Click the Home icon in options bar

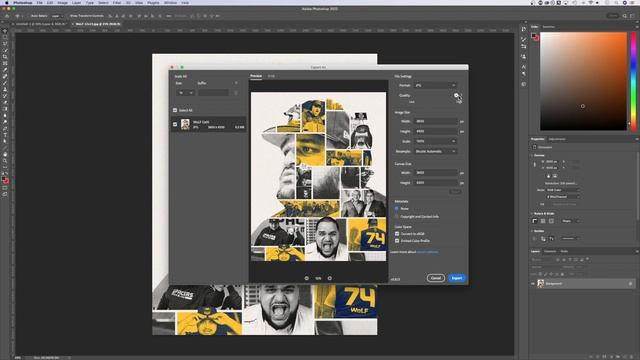pyautogui.click(x=7, y=16)
